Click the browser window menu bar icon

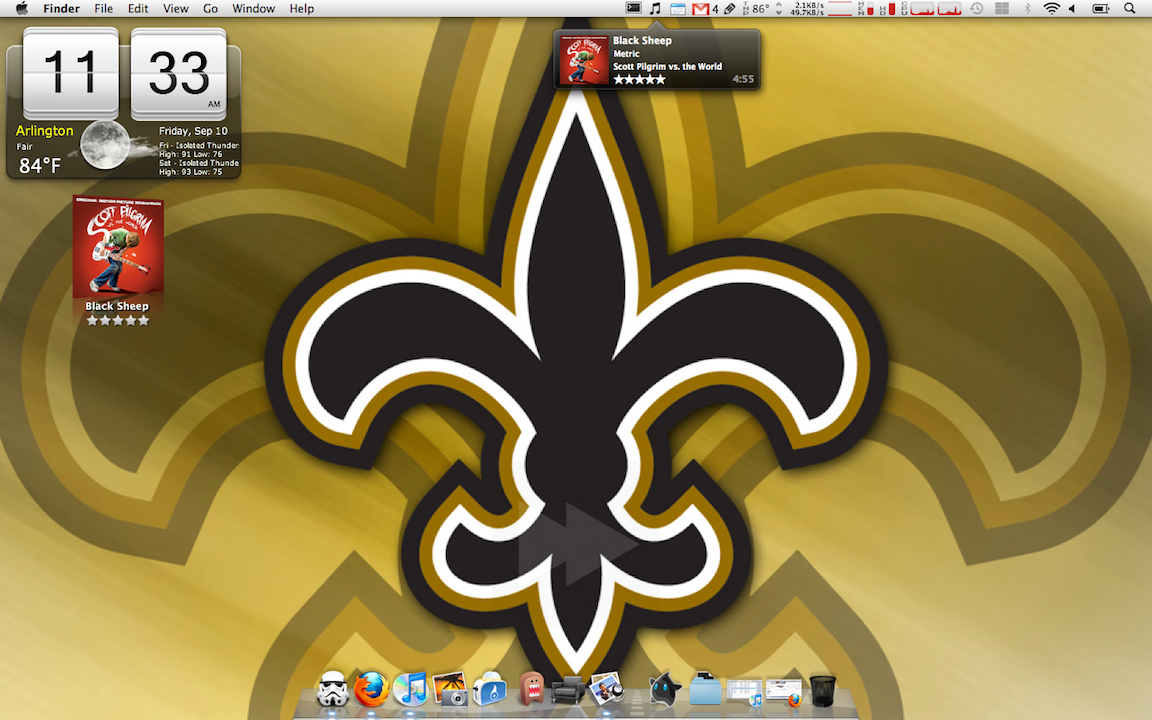tap(677, 9)
